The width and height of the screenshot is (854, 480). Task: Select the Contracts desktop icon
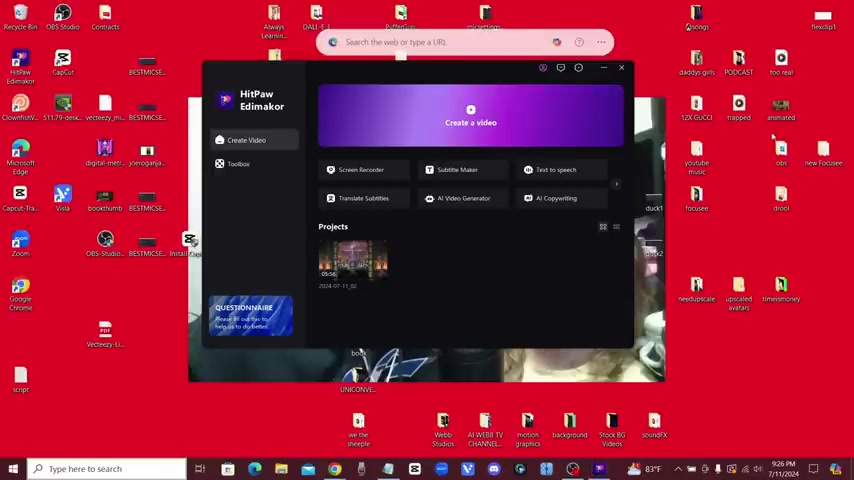pos(105,17)
